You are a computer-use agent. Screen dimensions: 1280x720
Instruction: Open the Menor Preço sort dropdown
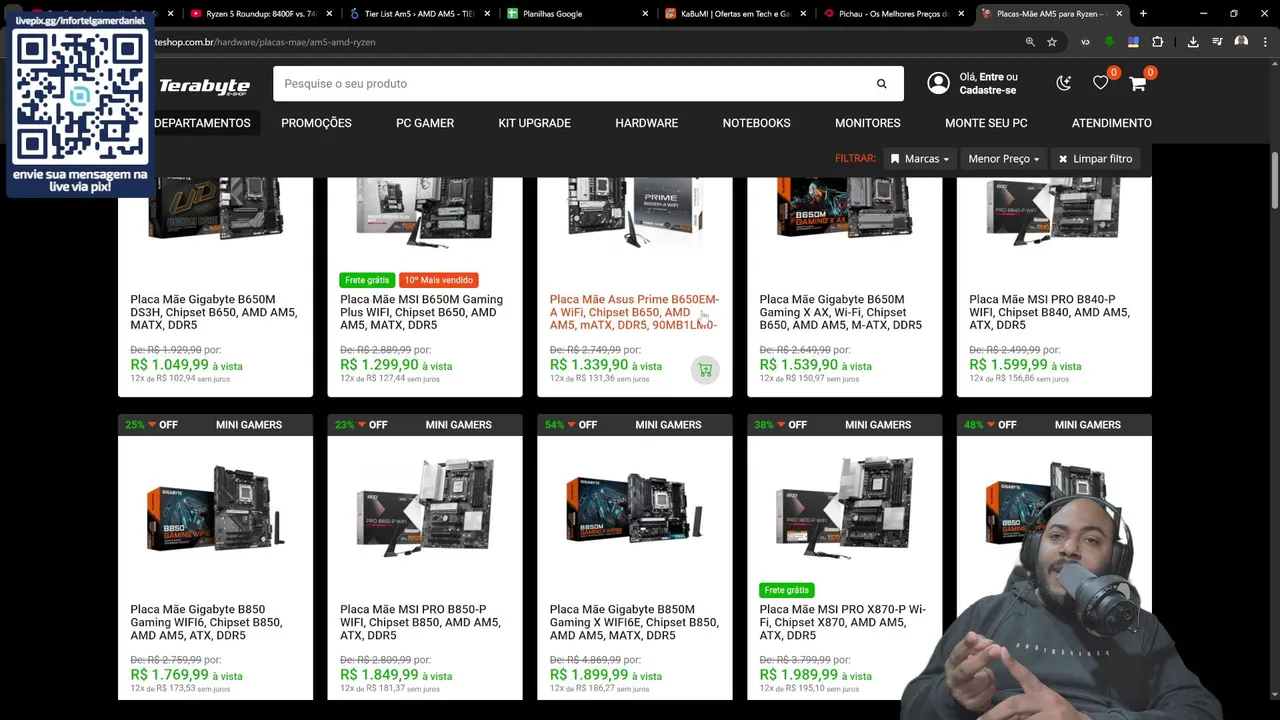[1003, 159]
